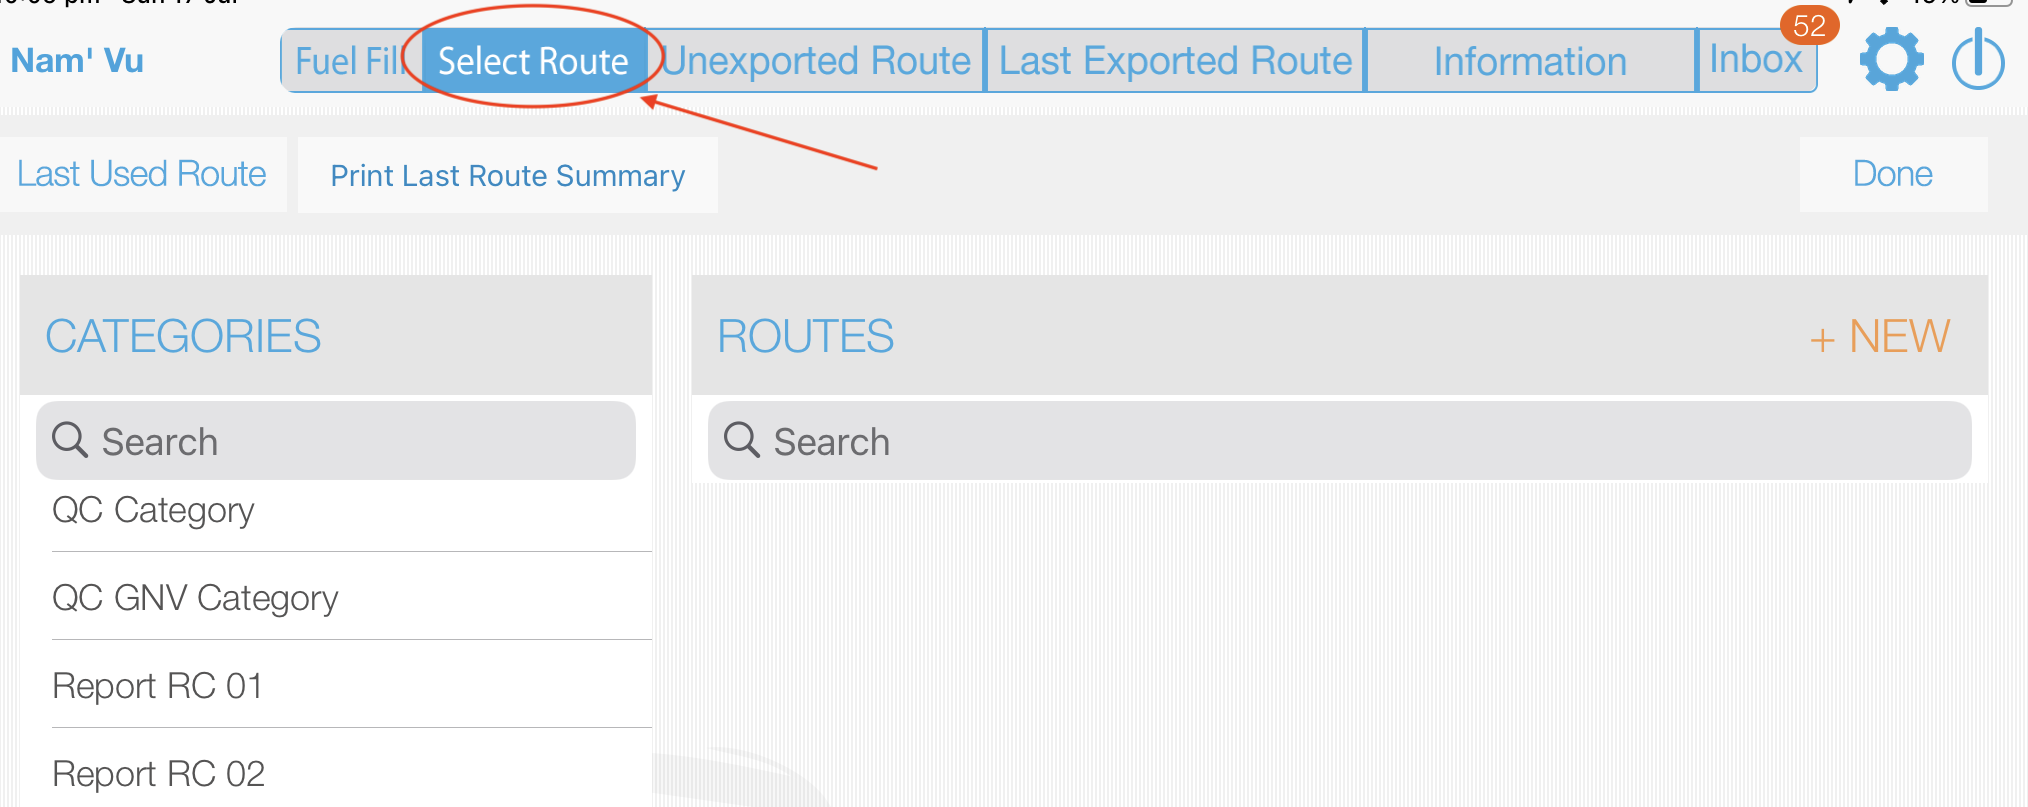Open the Inbox tab

pyautogui.click(x=1756, y=60)
